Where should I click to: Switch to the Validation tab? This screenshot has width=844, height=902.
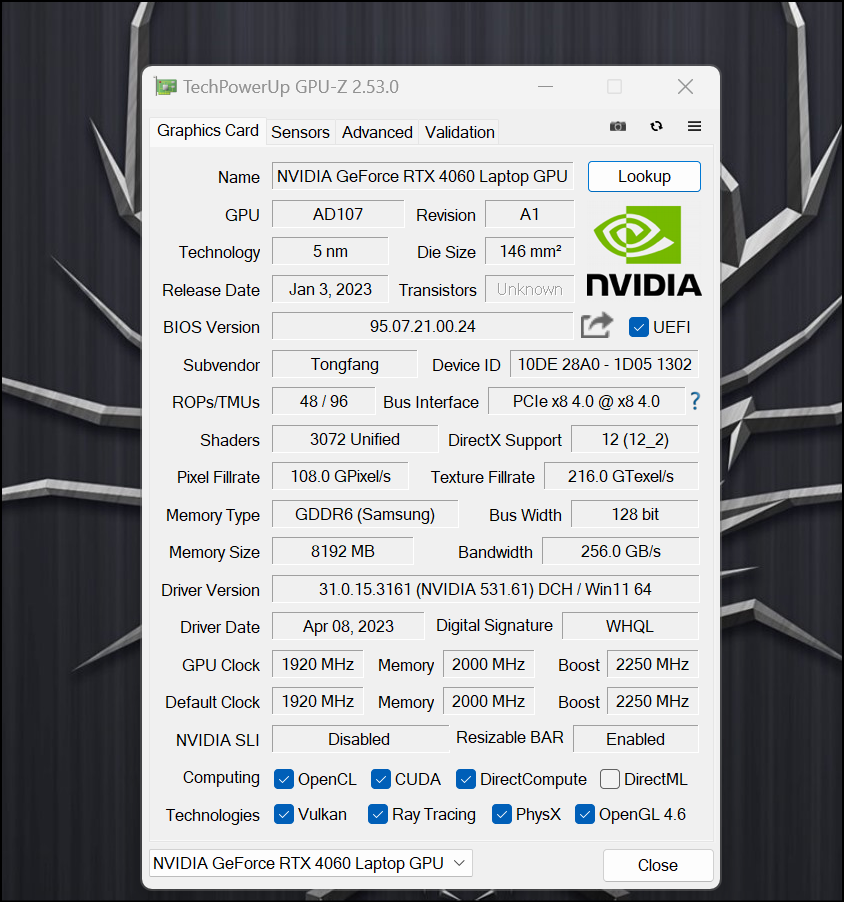pos(459,132)
